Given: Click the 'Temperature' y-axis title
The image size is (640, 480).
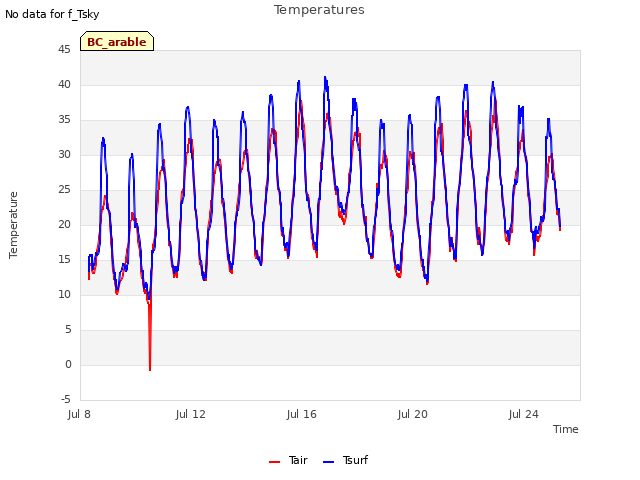Looking at the screenshot, I should [13, 225].
